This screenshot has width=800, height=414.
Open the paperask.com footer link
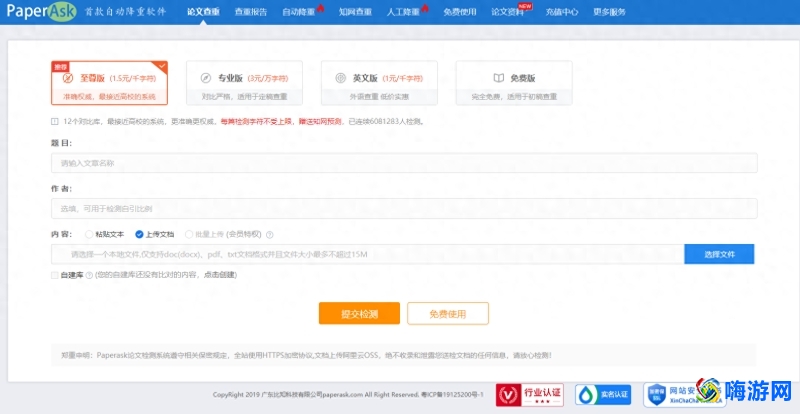(x=342, y=395)
